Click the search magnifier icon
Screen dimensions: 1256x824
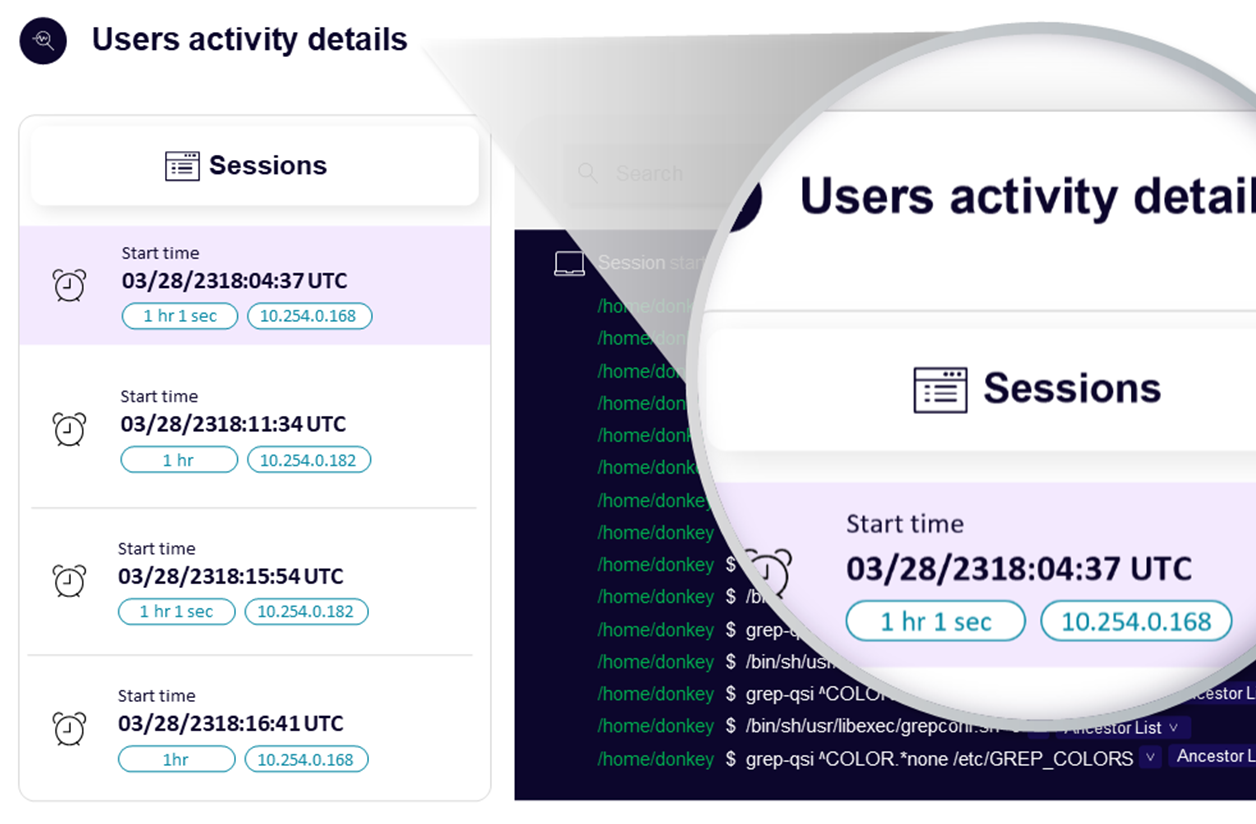(588, 173)
